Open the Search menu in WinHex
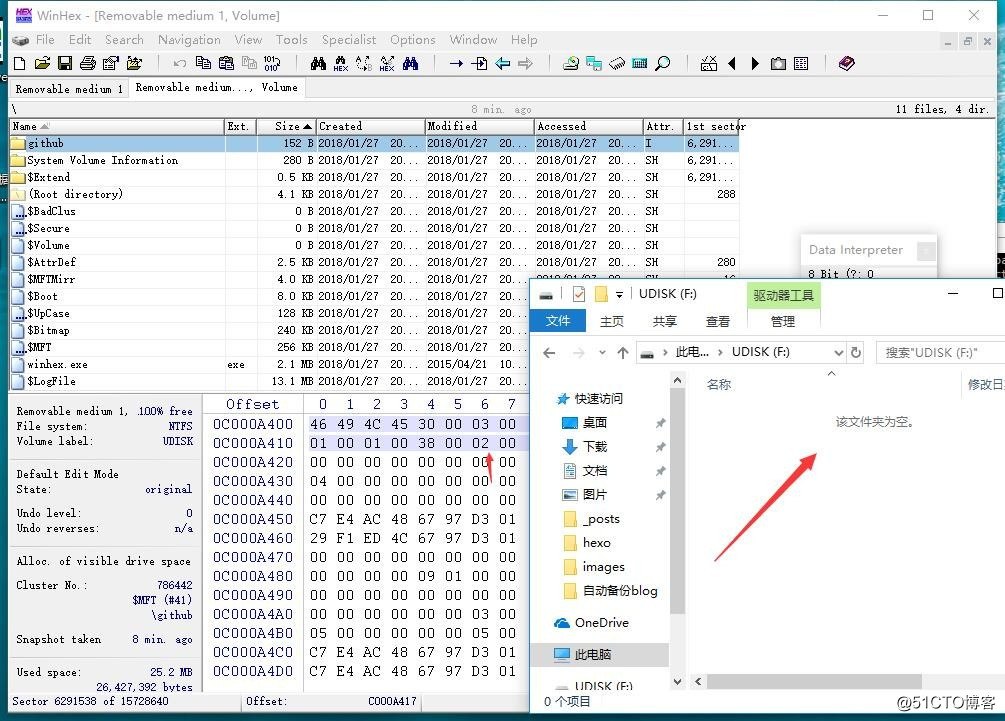This screenshot has height=721, width=1005. pyautogui.click(x=124, y=40)
